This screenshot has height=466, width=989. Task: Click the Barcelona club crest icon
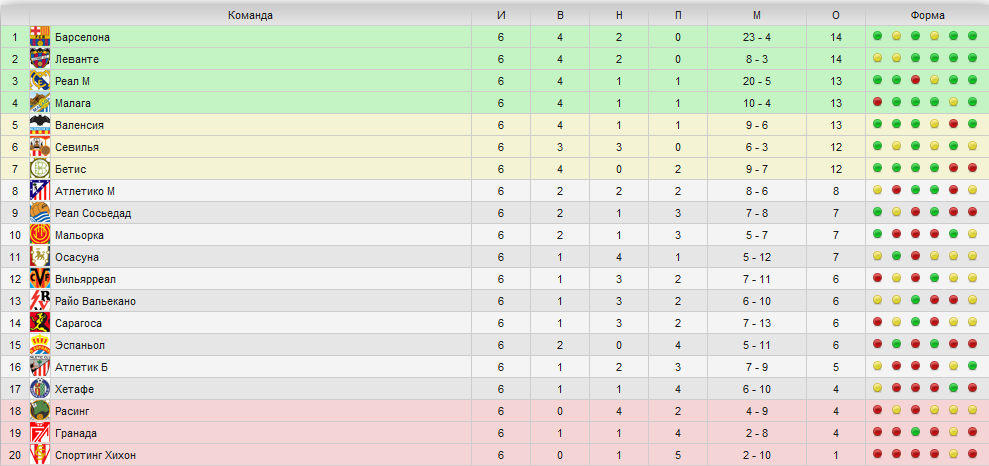[40, 37]
